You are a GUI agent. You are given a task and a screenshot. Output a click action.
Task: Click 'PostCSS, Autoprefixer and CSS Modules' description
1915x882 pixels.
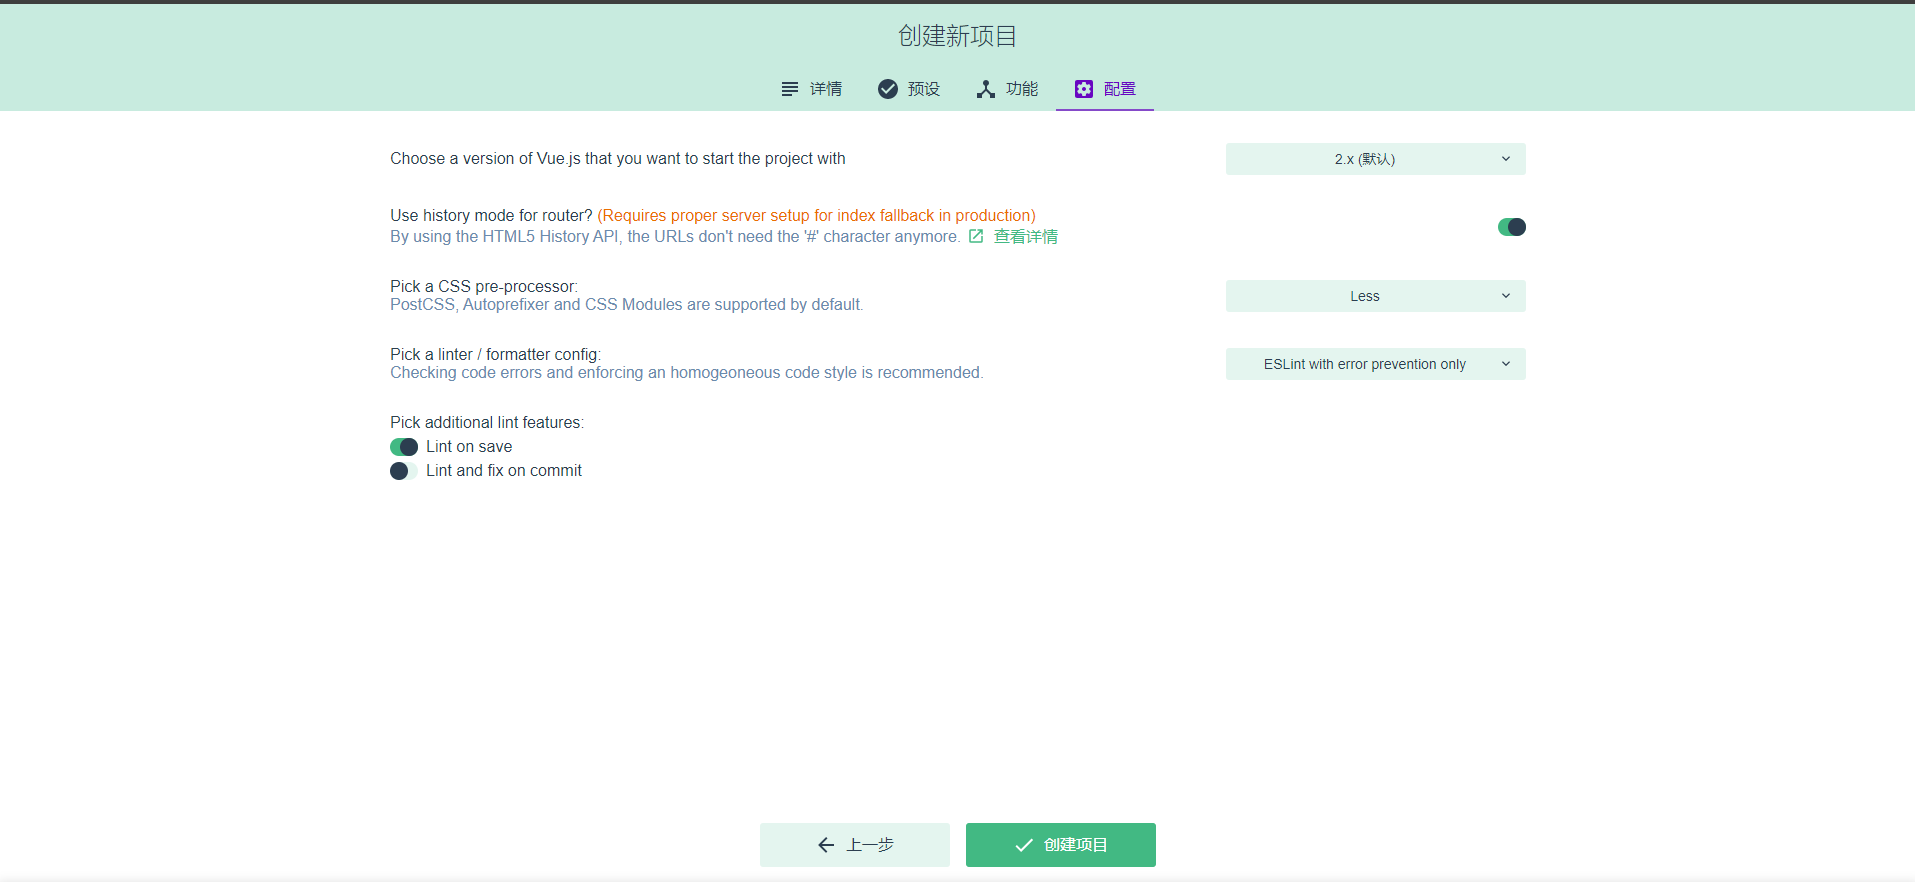point(627,304)
